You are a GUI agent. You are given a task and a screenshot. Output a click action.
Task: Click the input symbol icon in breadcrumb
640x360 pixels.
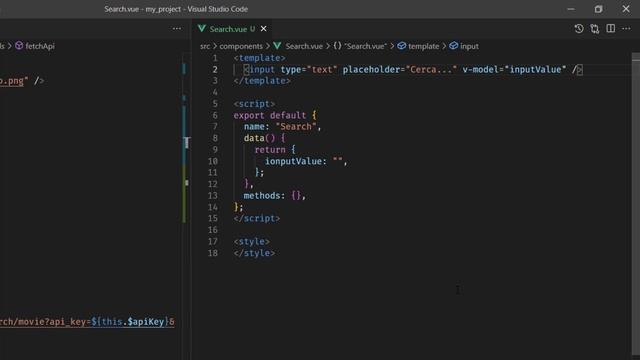tap(453, 46)
